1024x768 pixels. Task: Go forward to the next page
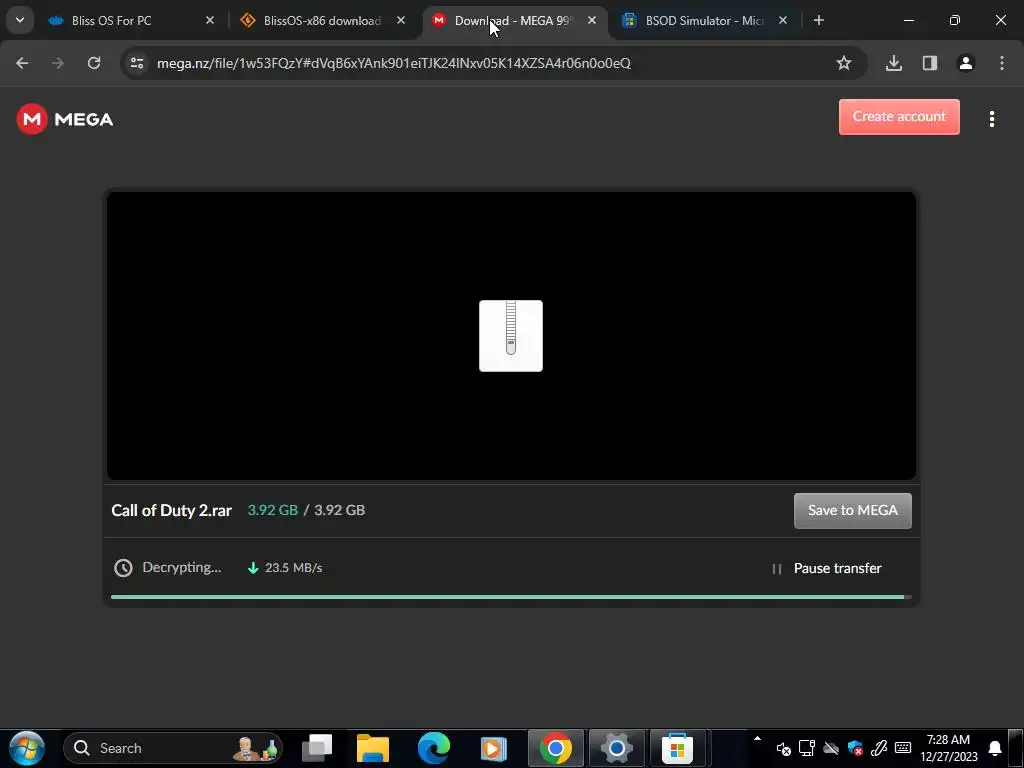pyautogui.click(x=58, y=63)
